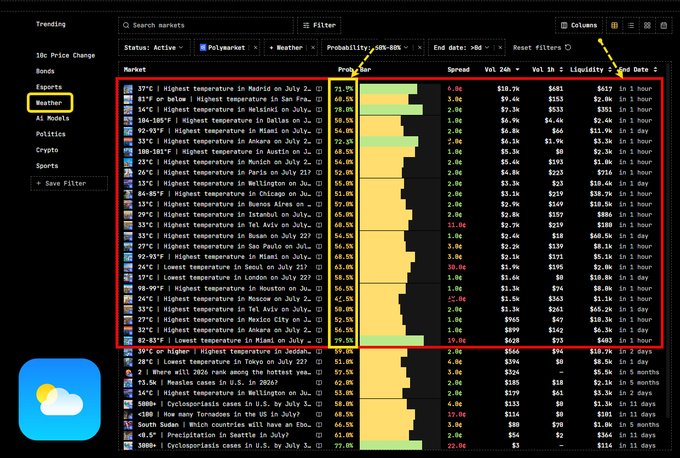
Task: Open the 10c Price Change saved filter
Action: [65, 56]
